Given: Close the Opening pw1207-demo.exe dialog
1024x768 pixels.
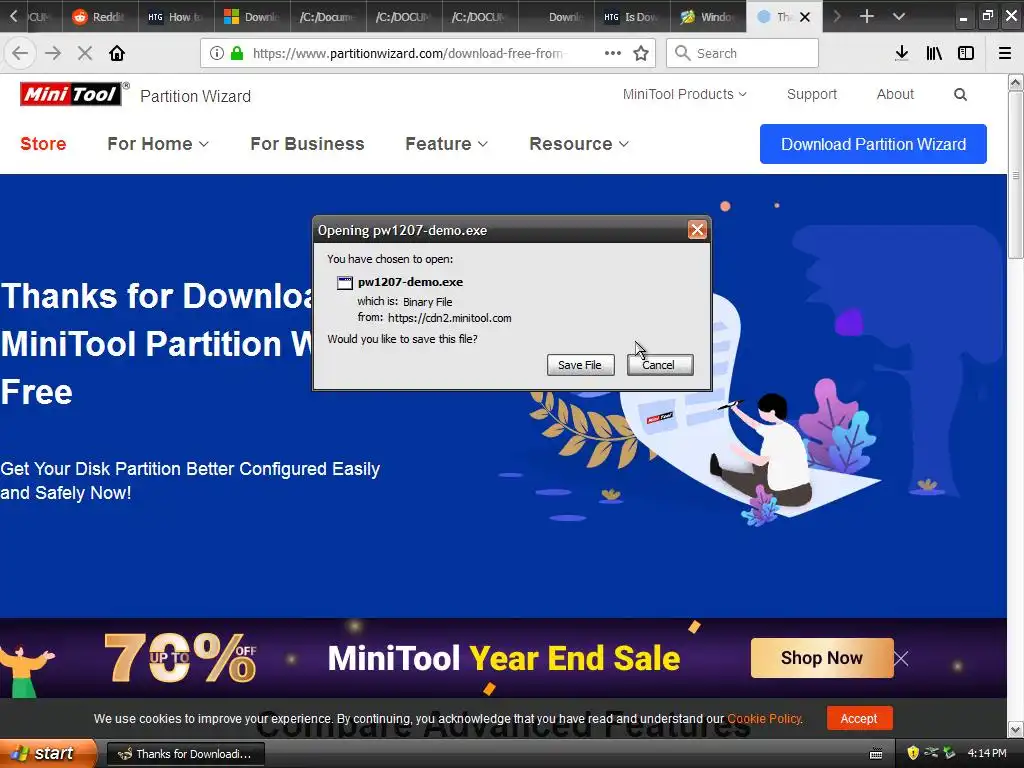Looking at the screenshot, I should click(697, 230).
